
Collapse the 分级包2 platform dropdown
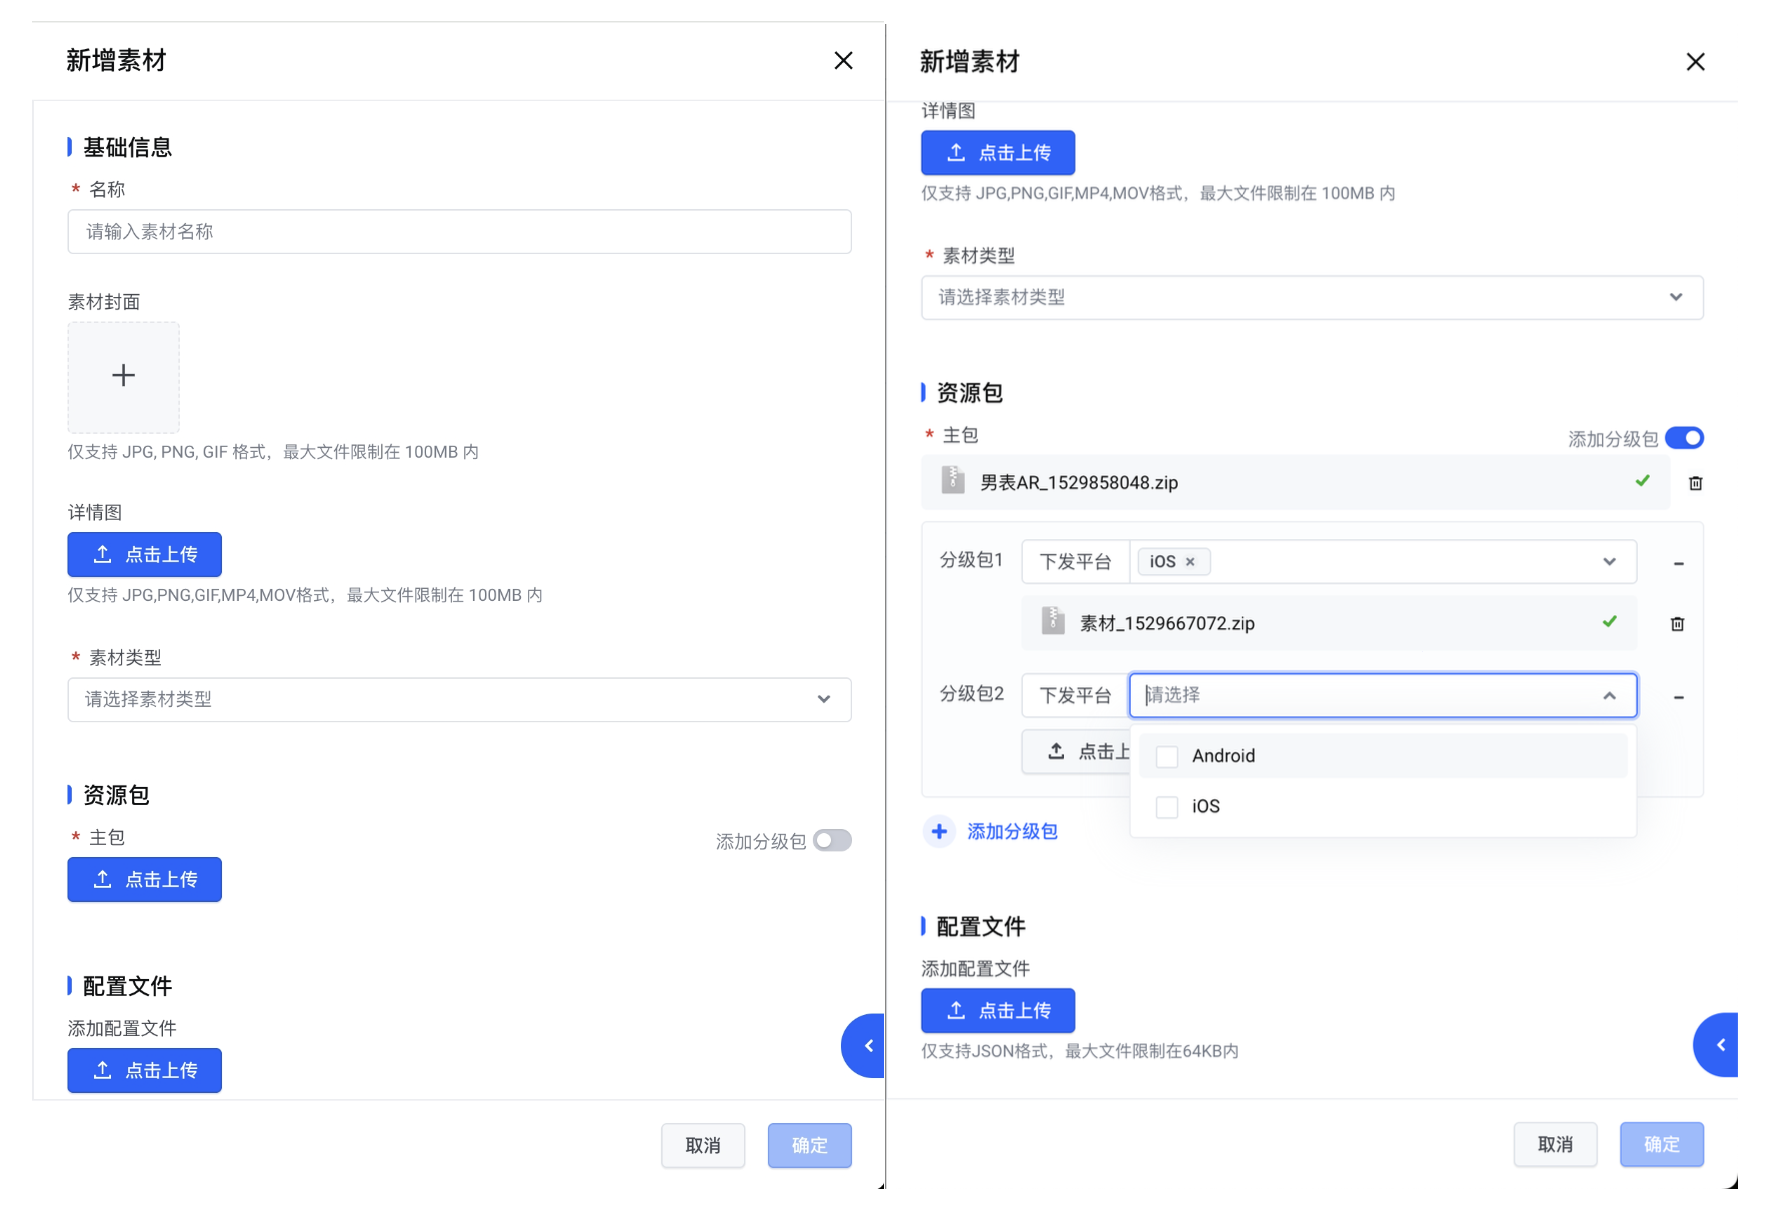point(1609,696)
